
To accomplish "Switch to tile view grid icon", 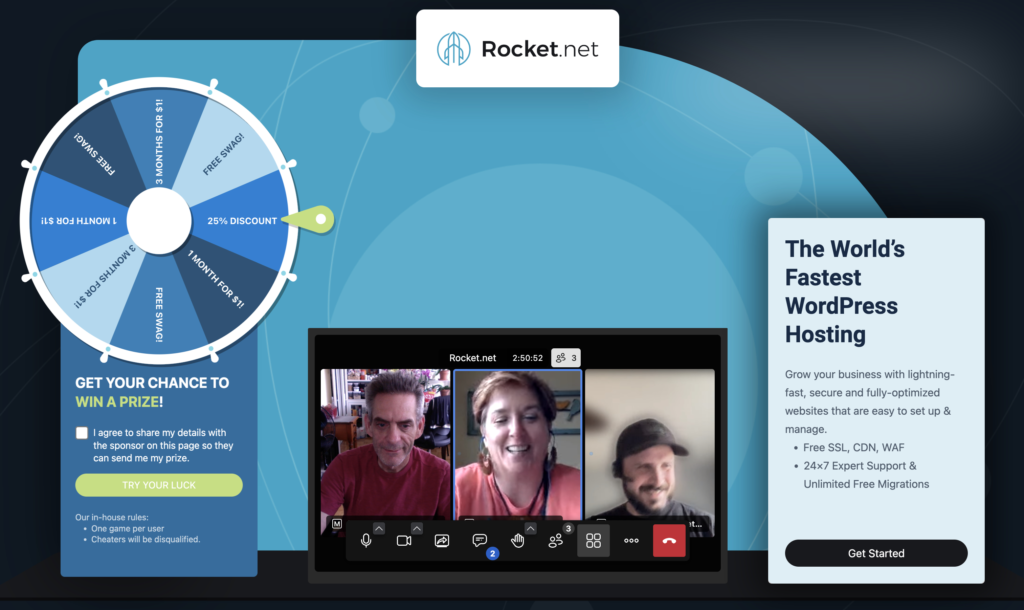I will [x=594, y=541].
